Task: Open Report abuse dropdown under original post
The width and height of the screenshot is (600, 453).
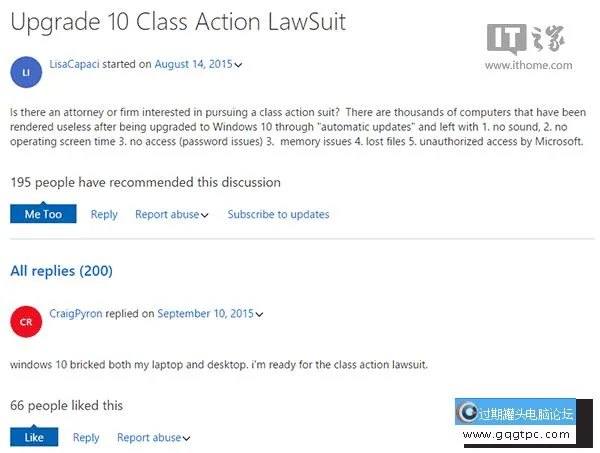Action: 172,214
